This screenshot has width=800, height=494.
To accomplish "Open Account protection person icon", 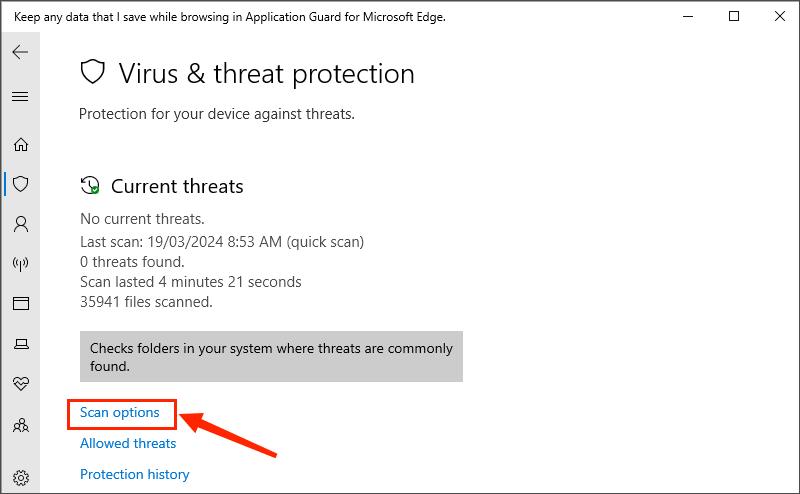I will point(20,224).
